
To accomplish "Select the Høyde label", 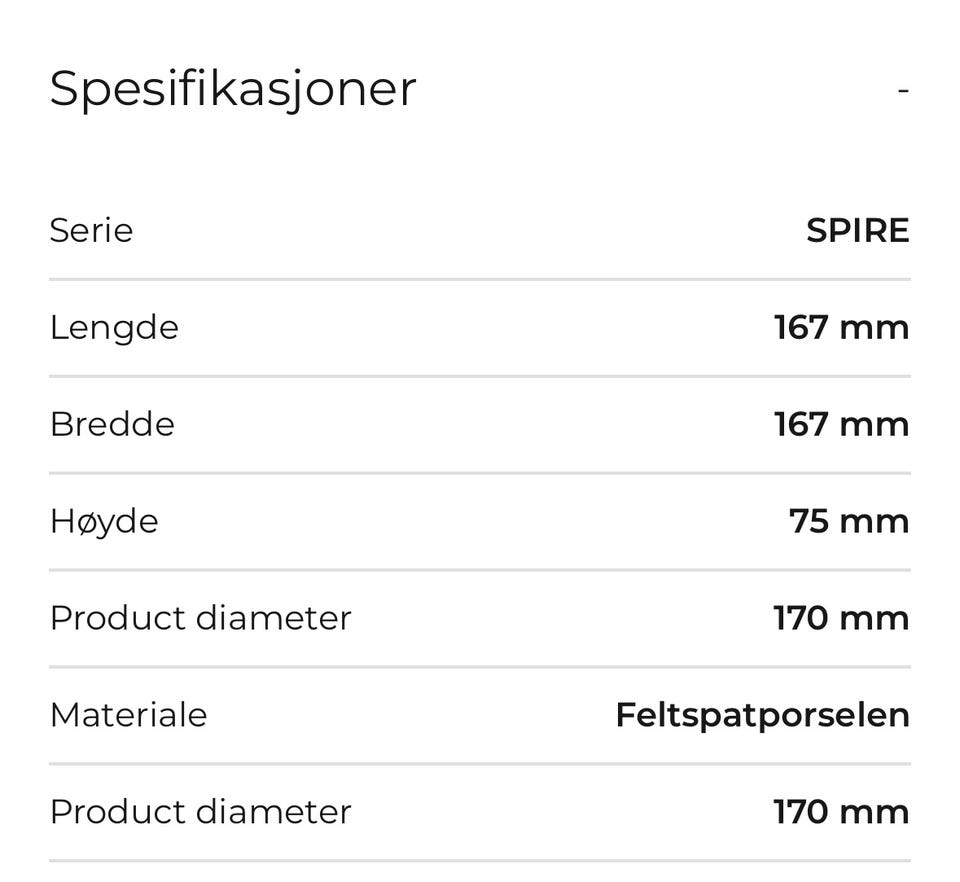I will coord(104,522).
